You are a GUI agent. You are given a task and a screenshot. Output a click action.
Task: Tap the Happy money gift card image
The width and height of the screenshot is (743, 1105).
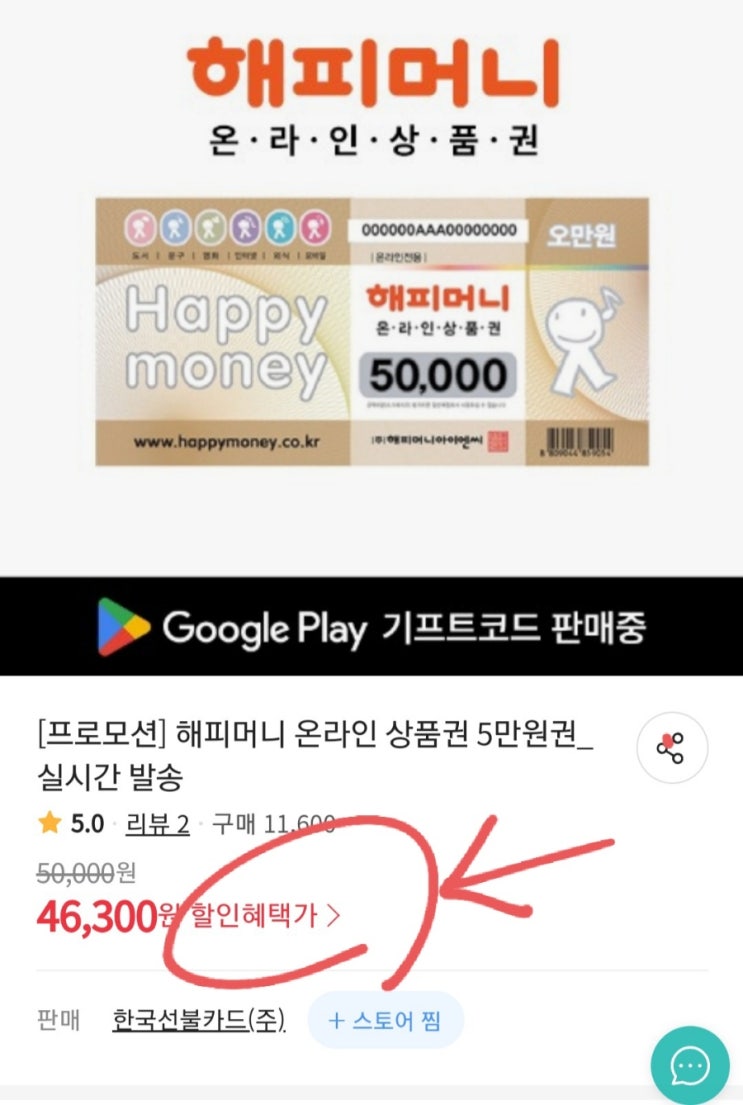pyautogui.click(x=372, y=331)
